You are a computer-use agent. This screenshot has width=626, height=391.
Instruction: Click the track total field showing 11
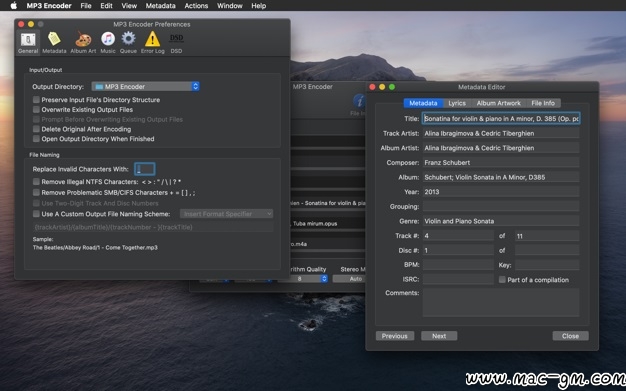pos(547,236)
